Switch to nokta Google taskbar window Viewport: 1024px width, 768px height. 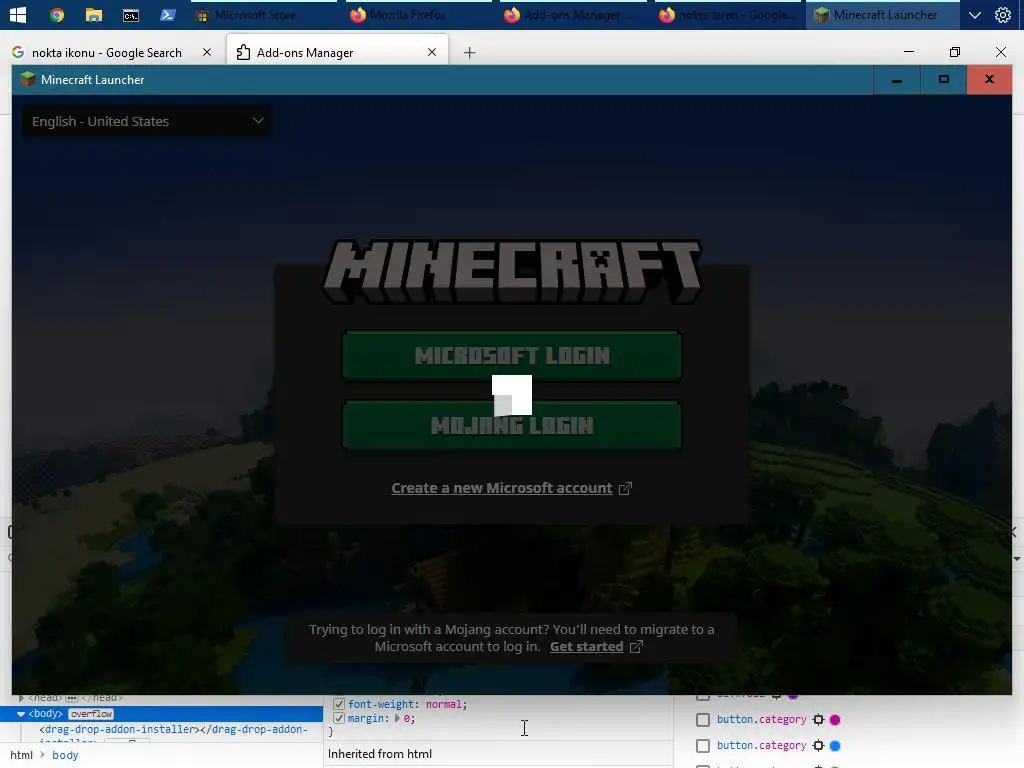point(728,14)
